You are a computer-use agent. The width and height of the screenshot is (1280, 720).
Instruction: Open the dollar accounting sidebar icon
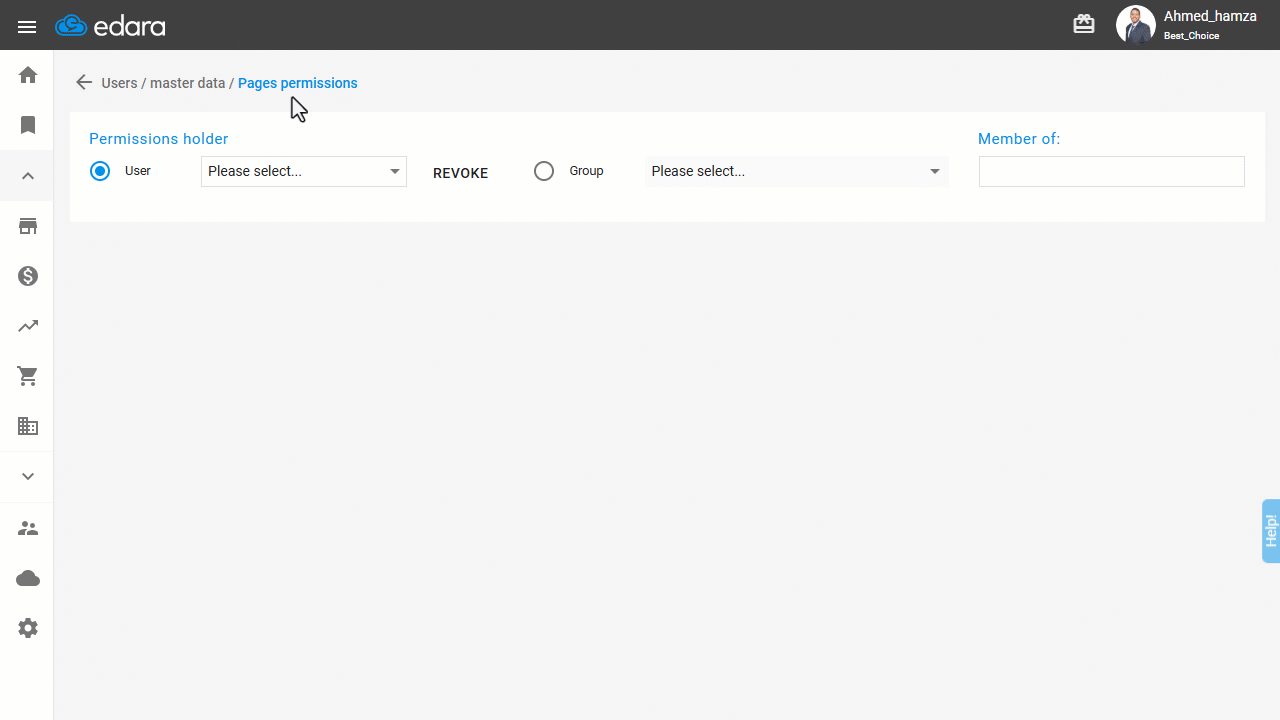[x=28, y=276]
